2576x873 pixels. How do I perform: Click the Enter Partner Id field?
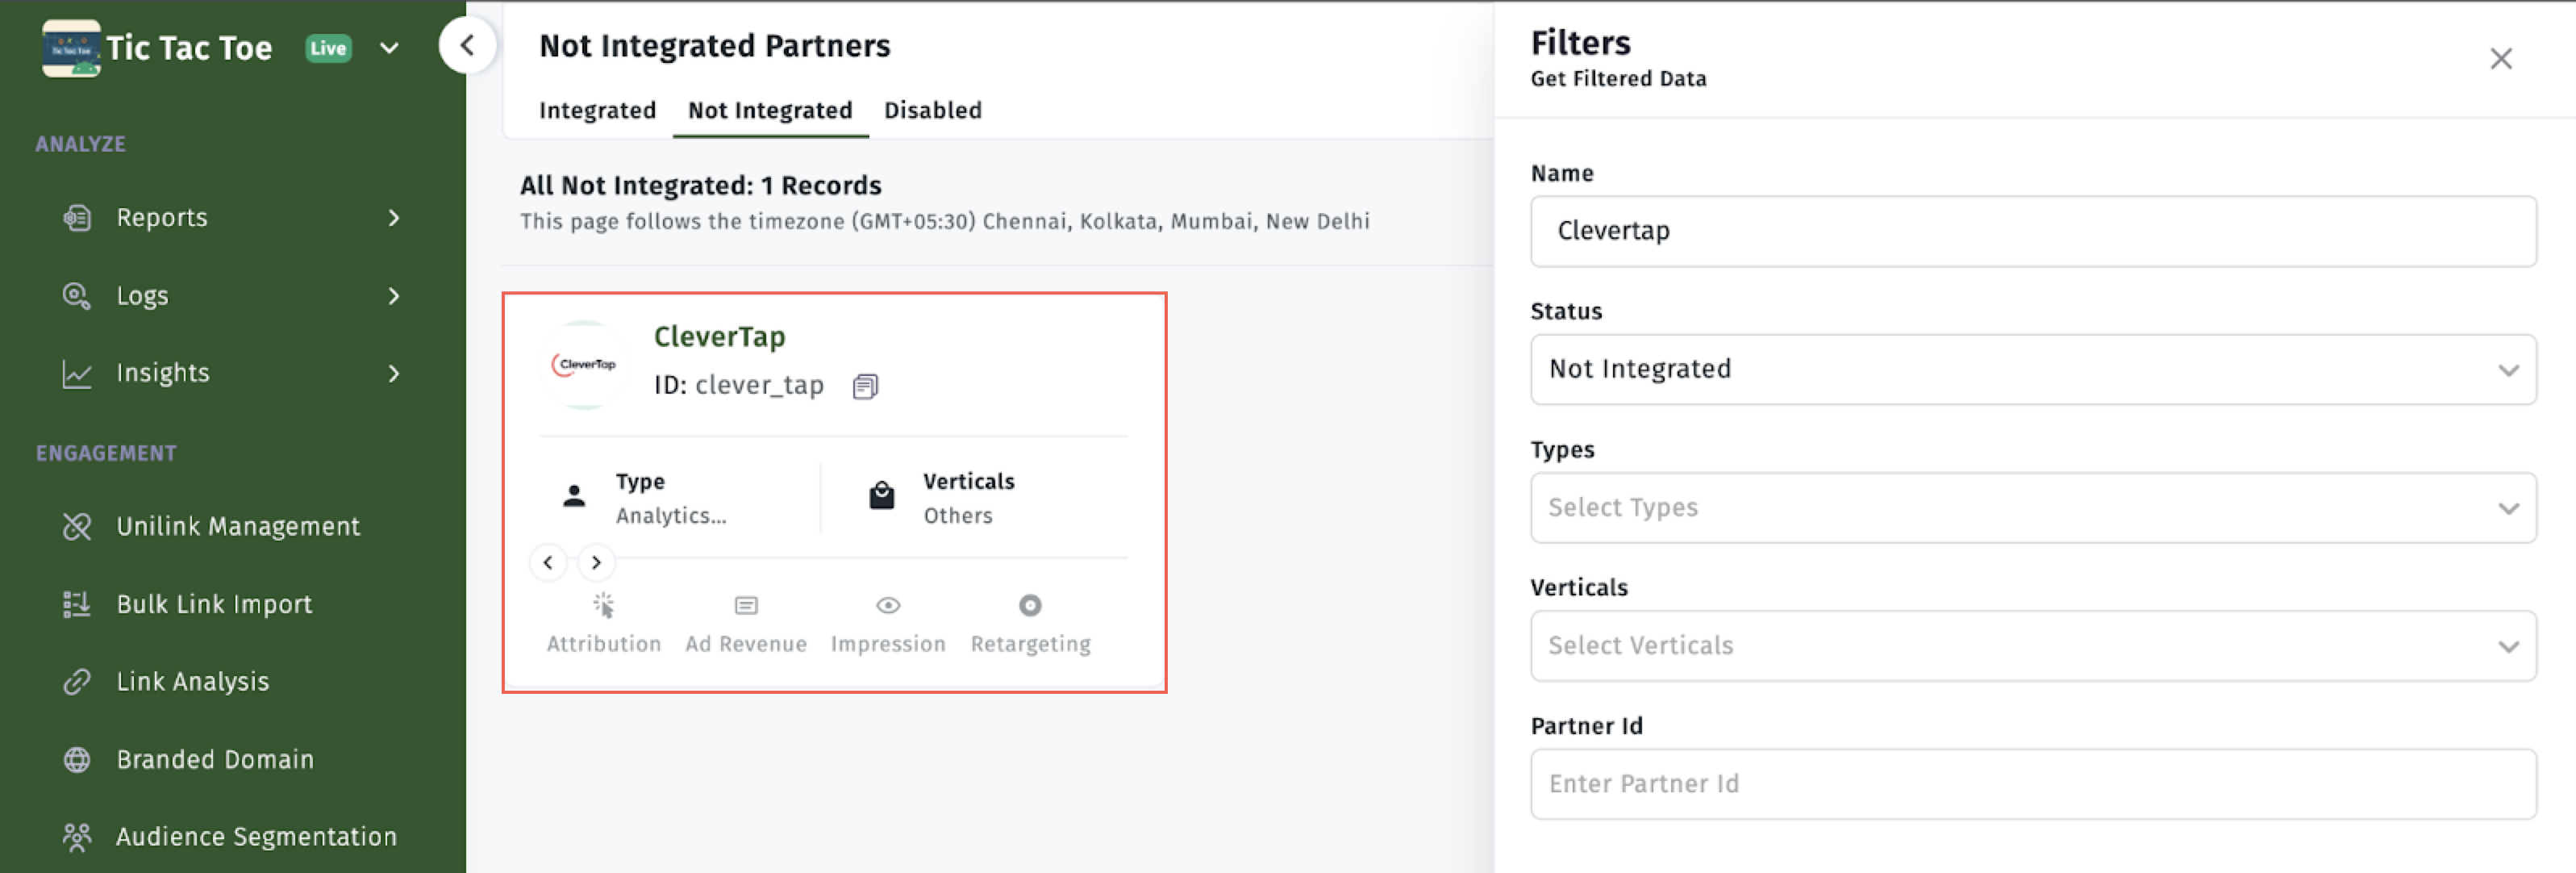coord(2033,784)
